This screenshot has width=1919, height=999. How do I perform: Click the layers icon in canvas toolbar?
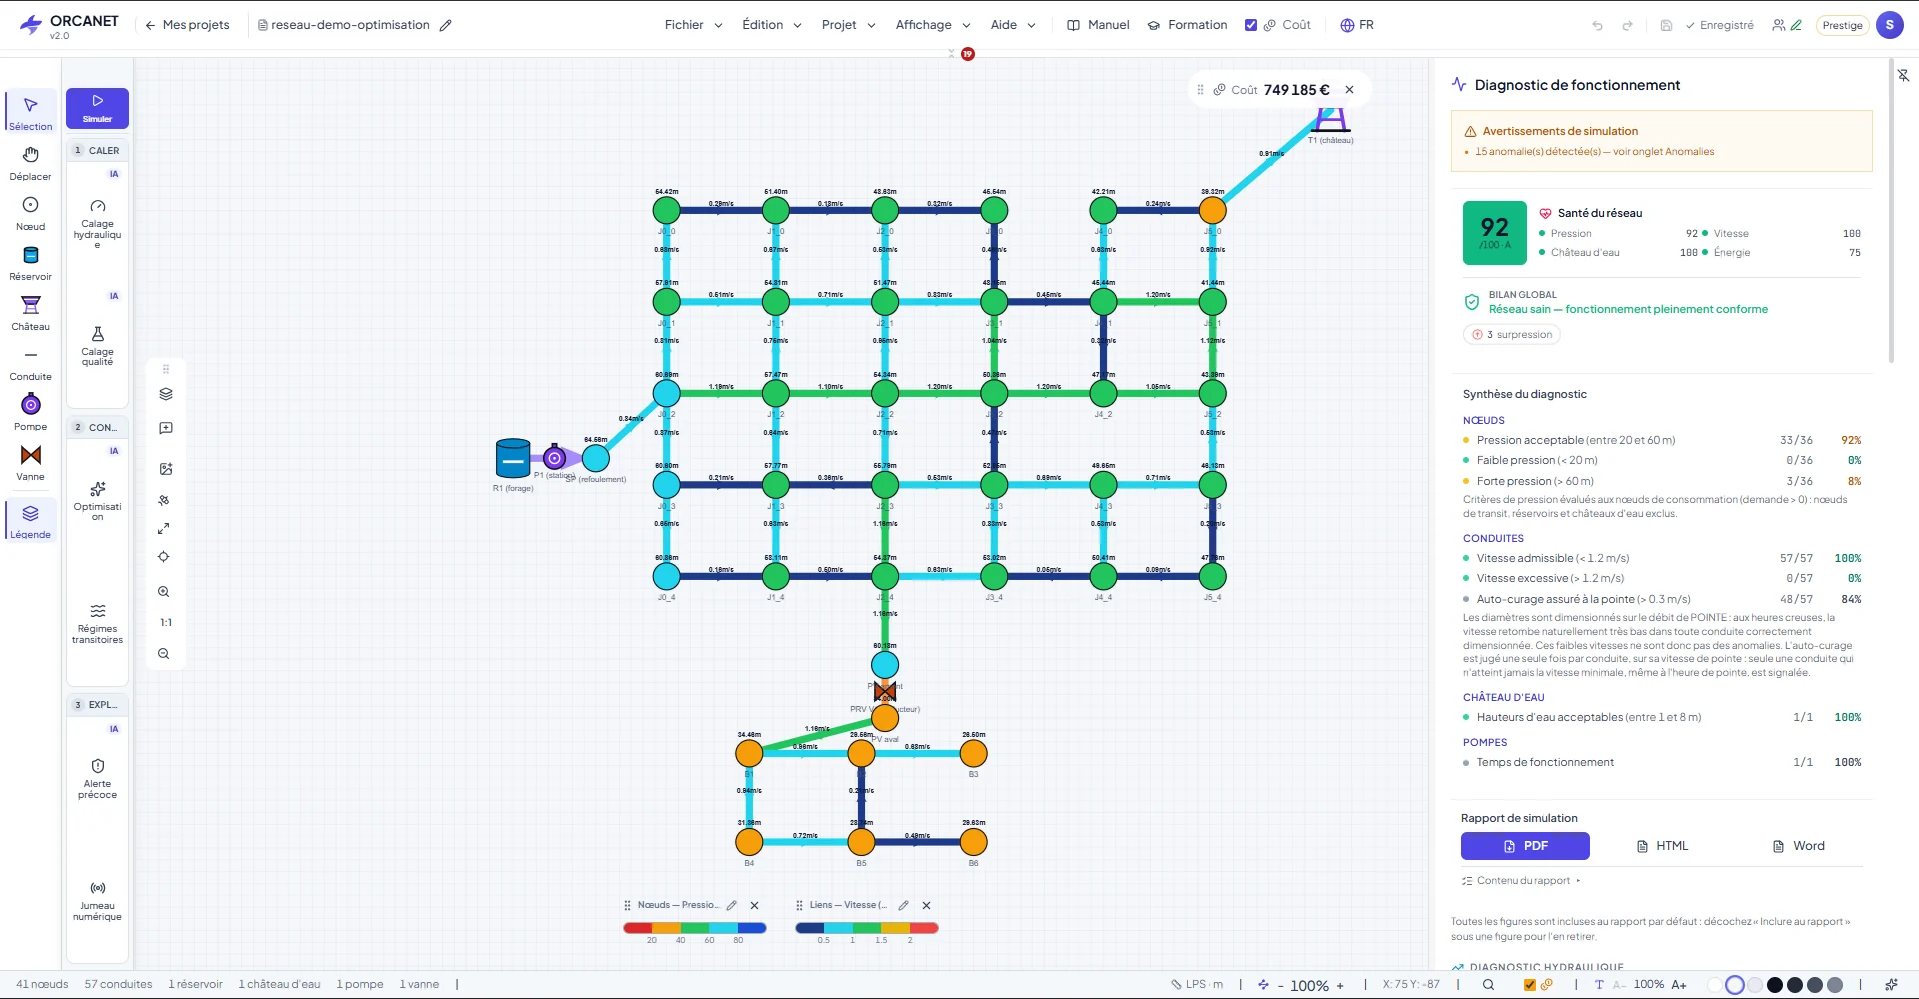[166, 394]
